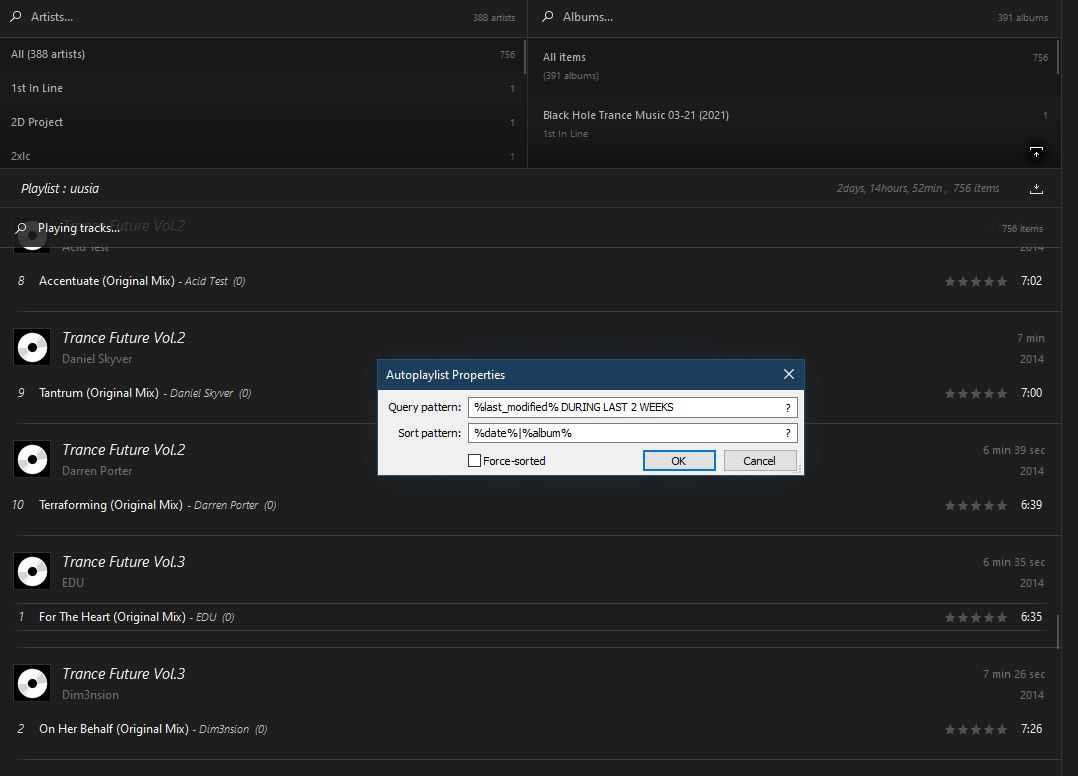Select track For The Heart (Original Mix)
Screen dimensions: 1078x776
click(x=529, y=617)
